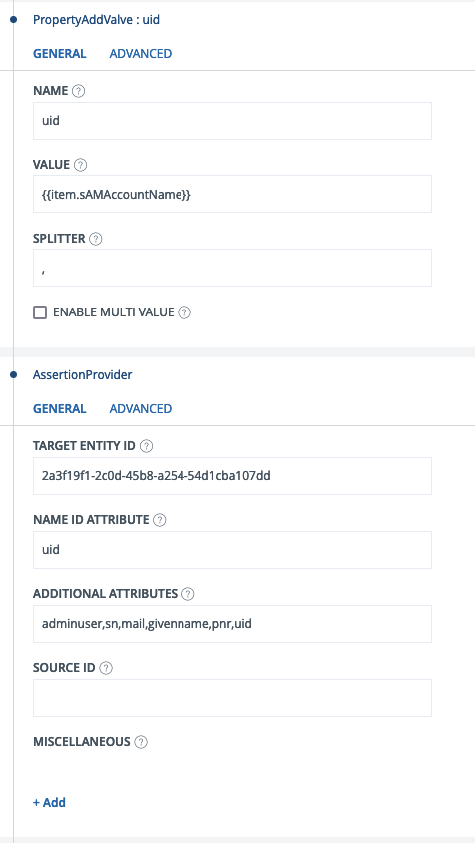Open Source ID help icon
475x843 pixels.
pyautogui.click(x=106, y=668)
